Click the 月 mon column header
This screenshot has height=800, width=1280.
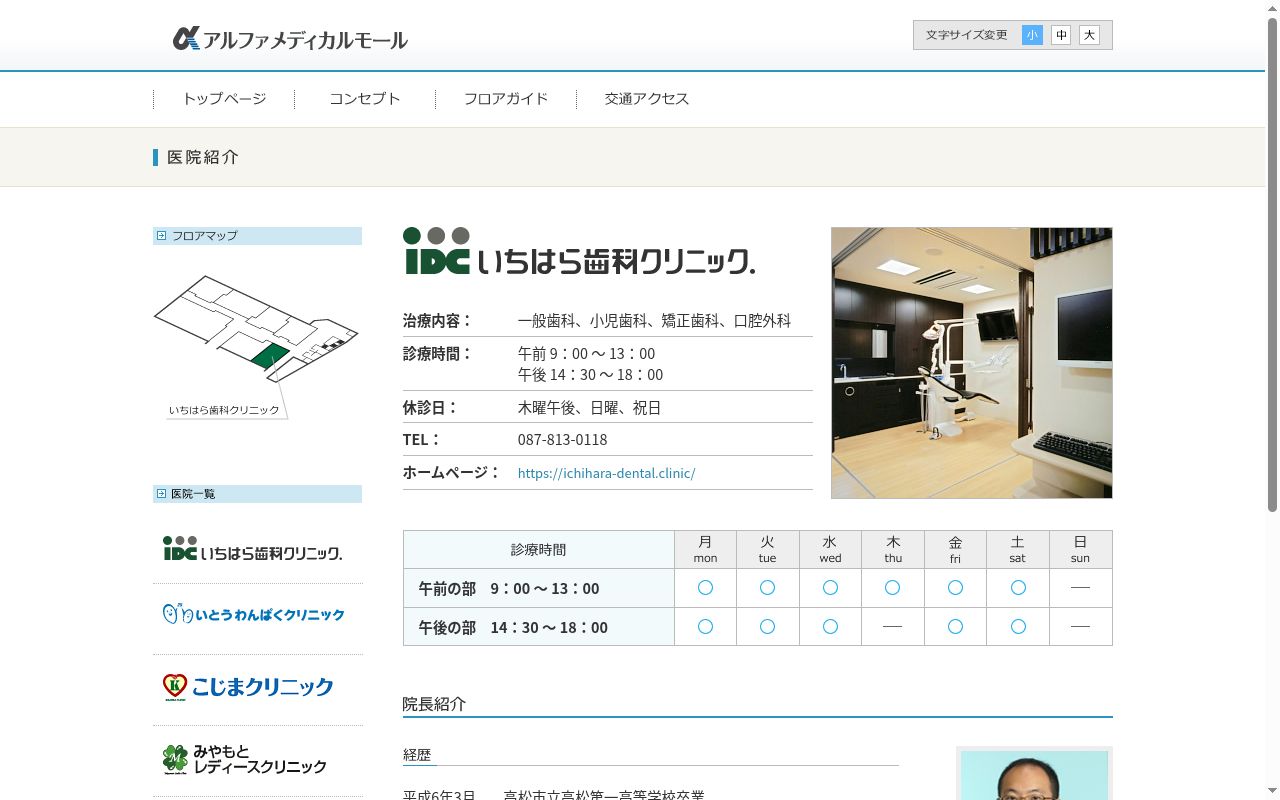(x=706, y=549)
